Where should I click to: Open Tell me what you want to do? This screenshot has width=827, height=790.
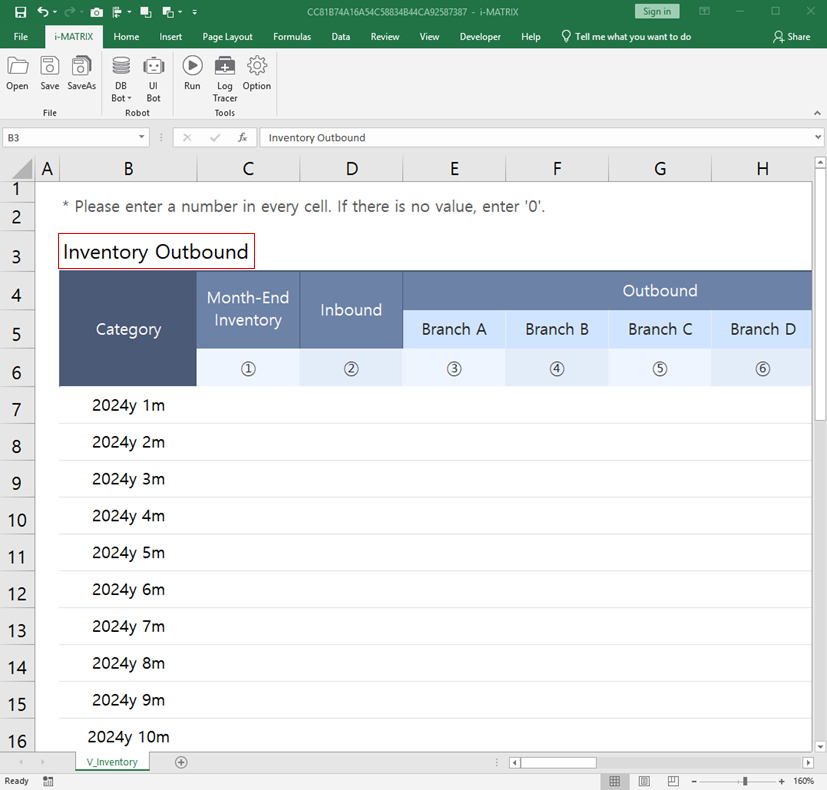tap(632, 36)
